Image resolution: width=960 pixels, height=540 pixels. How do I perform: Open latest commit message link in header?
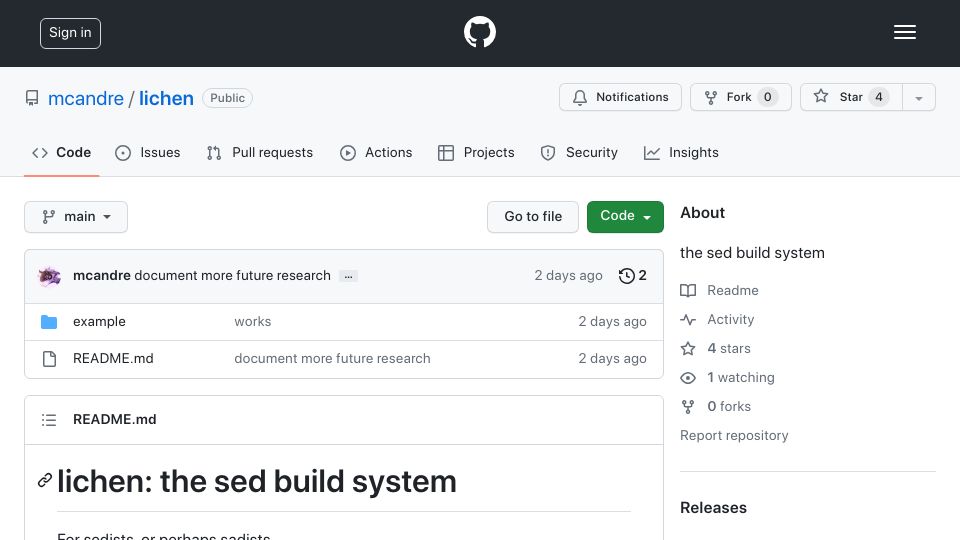(233, 276)
